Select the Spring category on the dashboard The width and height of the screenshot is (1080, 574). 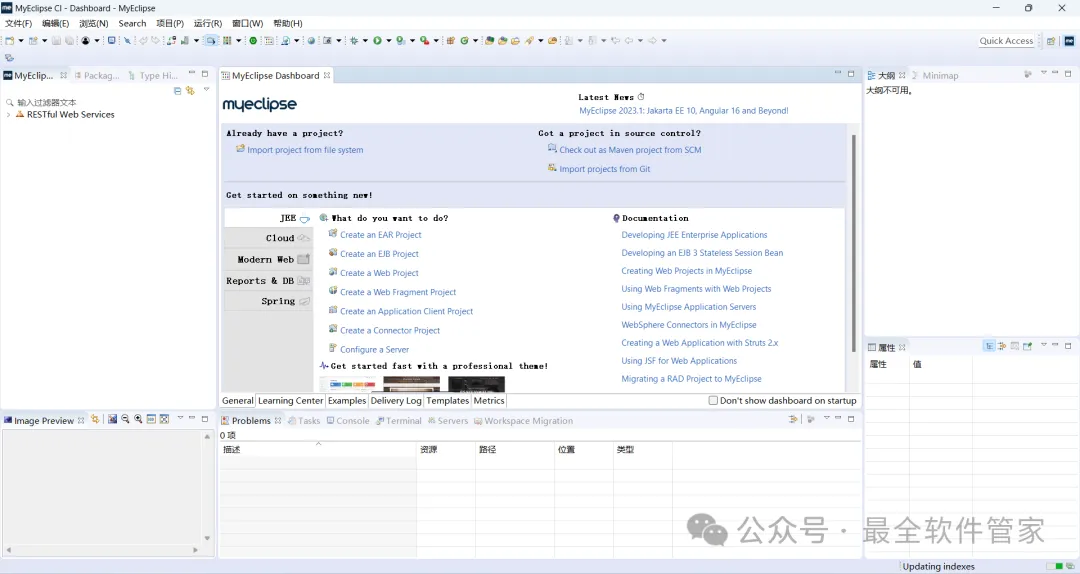[x=268, y=301]
